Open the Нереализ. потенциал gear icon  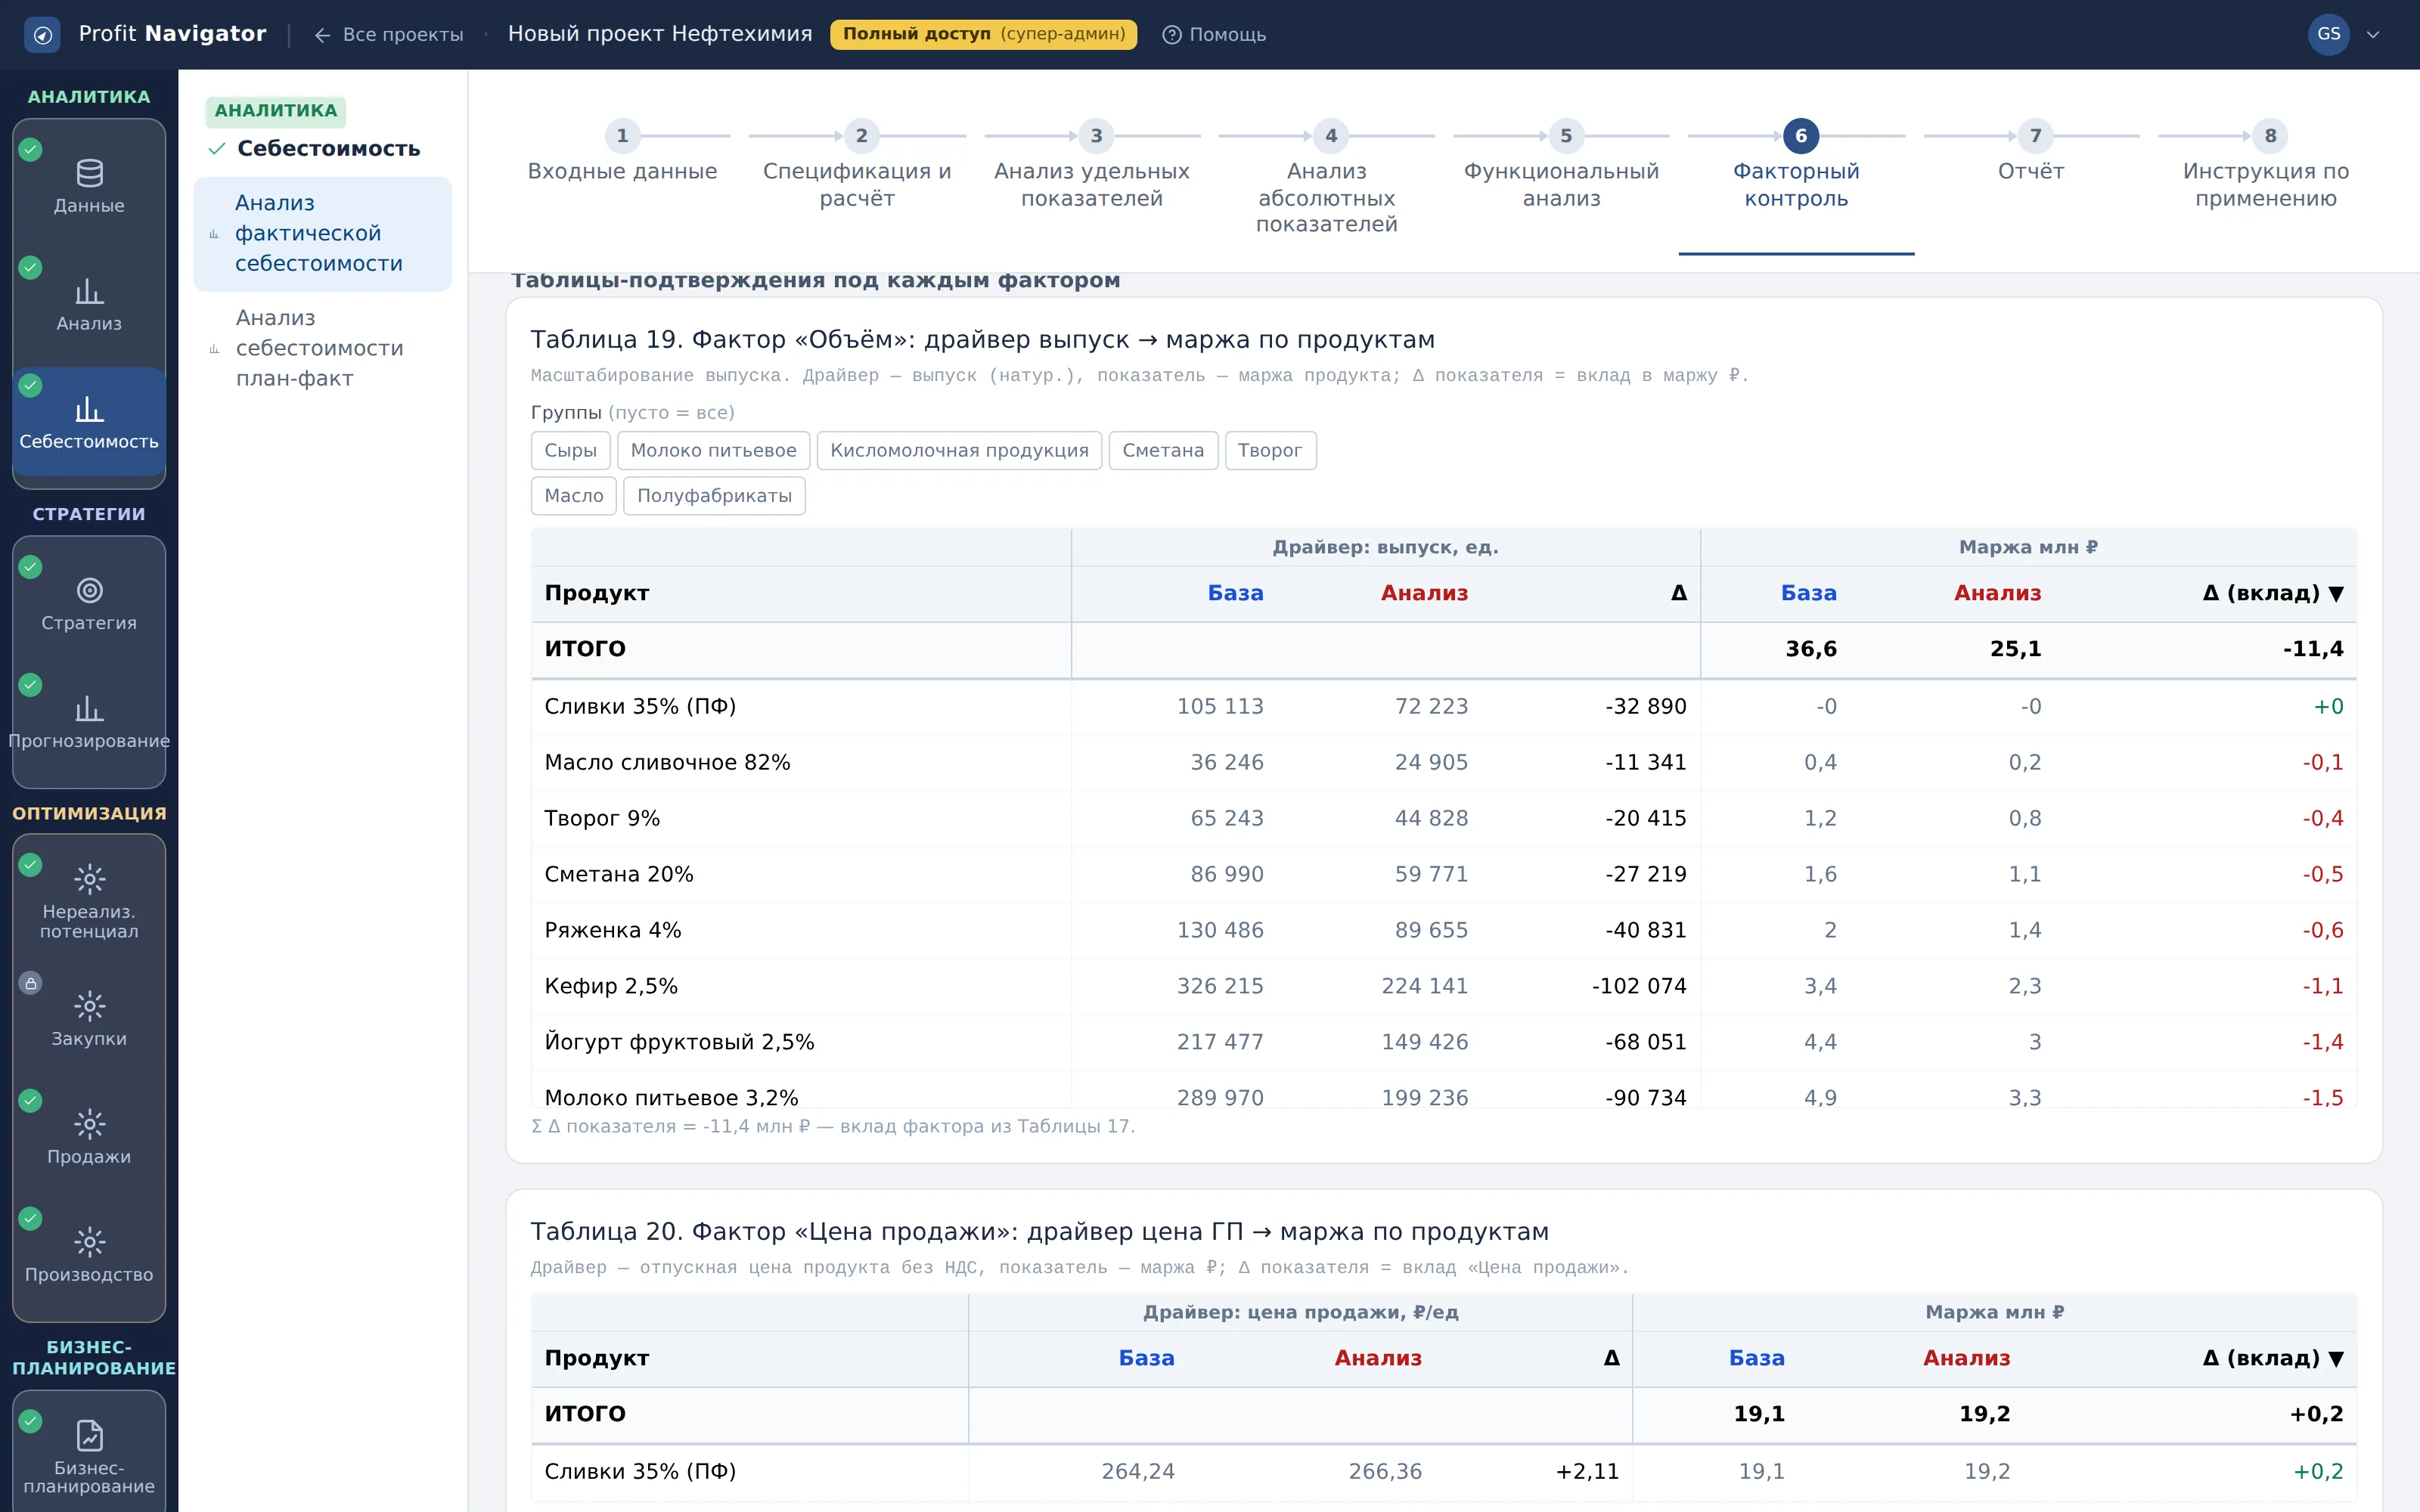point(89,879)
